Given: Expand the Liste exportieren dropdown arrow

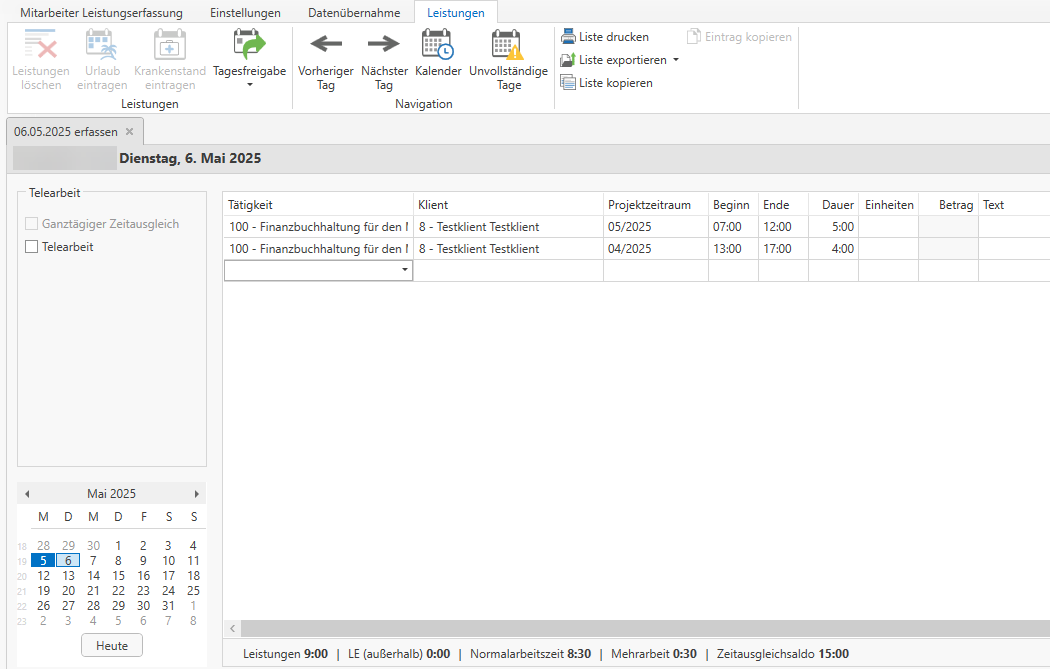Looking at the screenshot, I should pos(676,60).
